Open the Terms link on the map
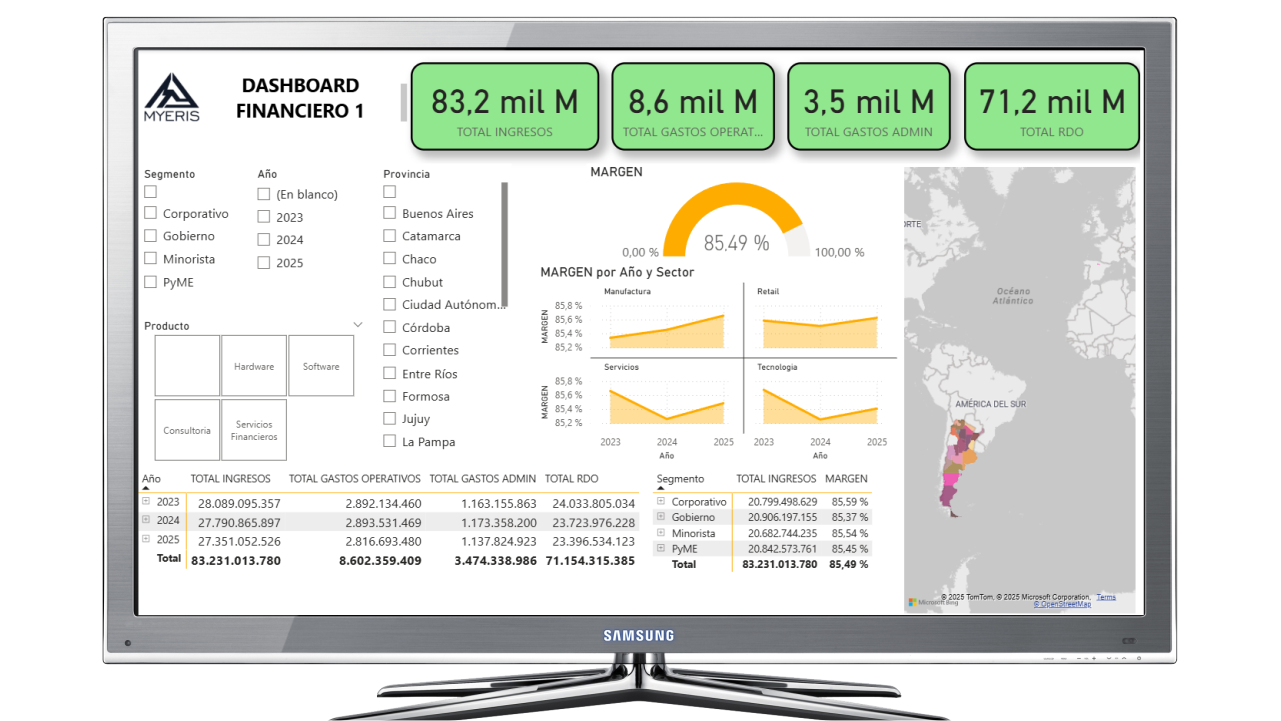The image size is (1281, 721). pos(1105,596)
